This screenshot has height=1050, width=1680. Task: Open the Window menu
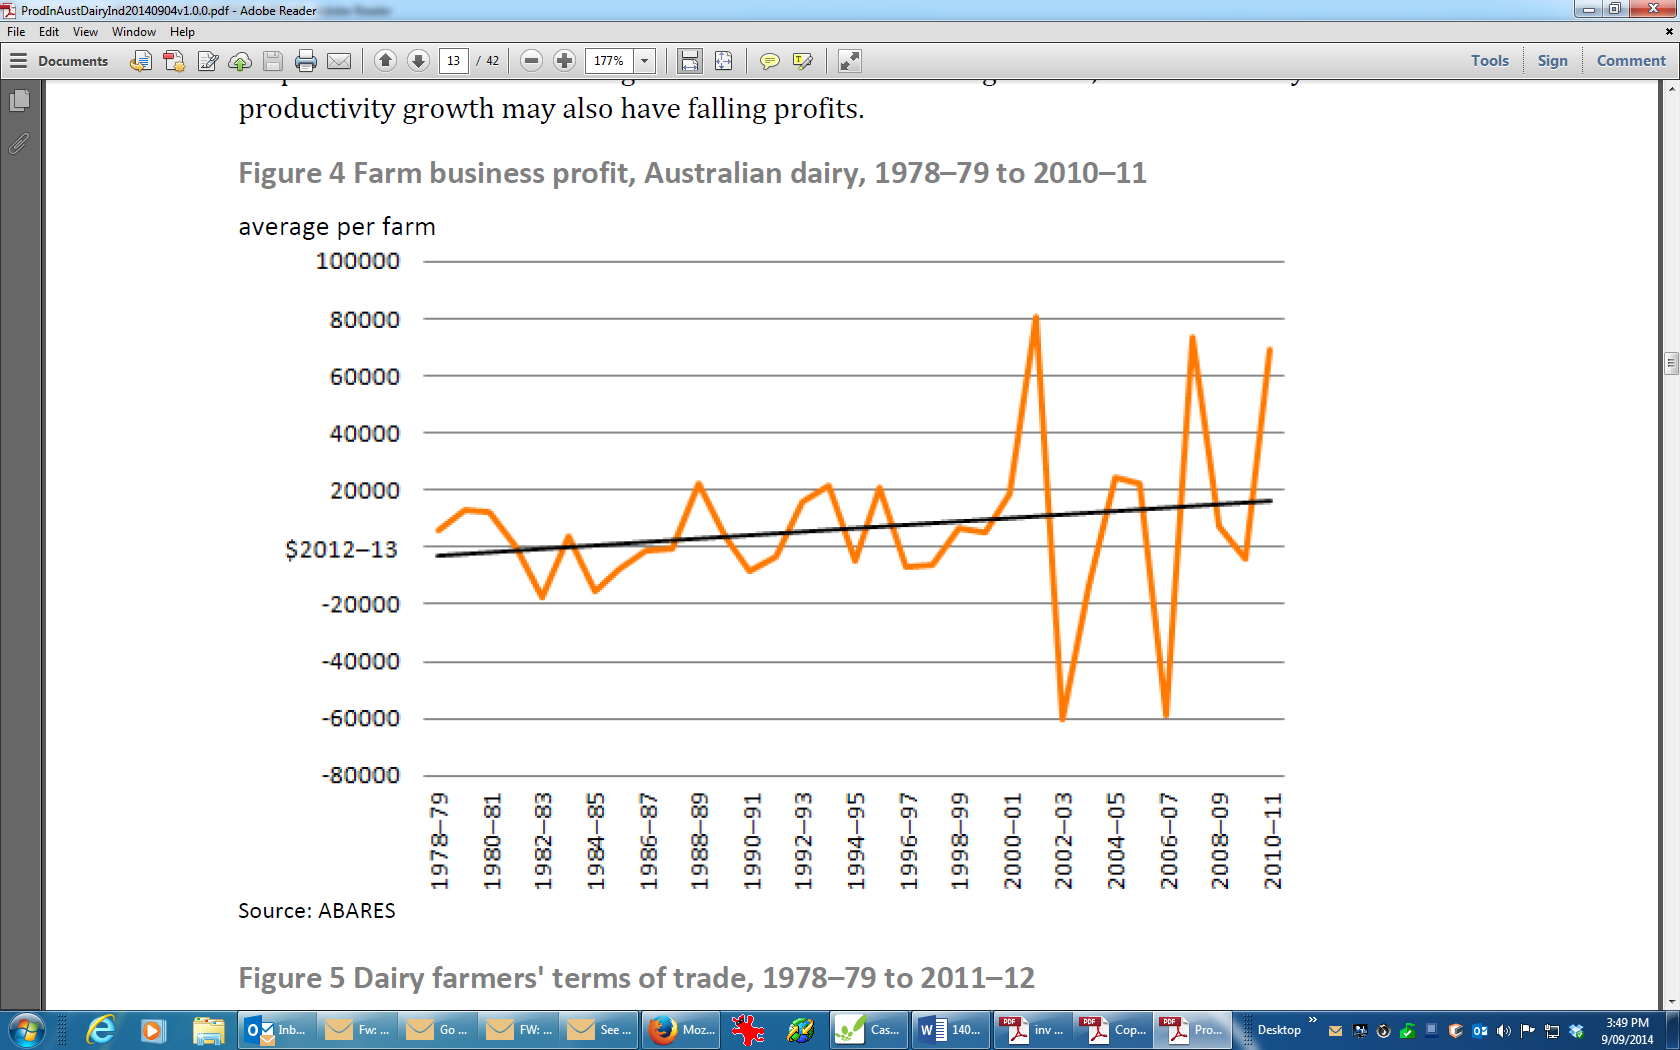pos(133,32)
